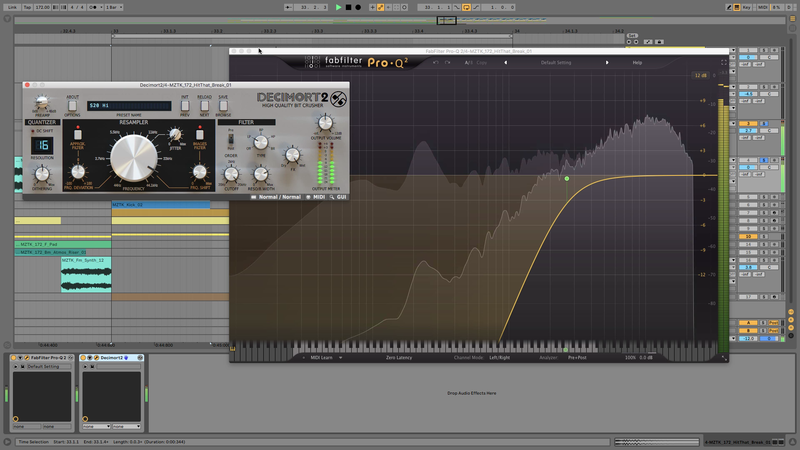Select the MZTK_Fm_Synth_12 audio clip

86,274
